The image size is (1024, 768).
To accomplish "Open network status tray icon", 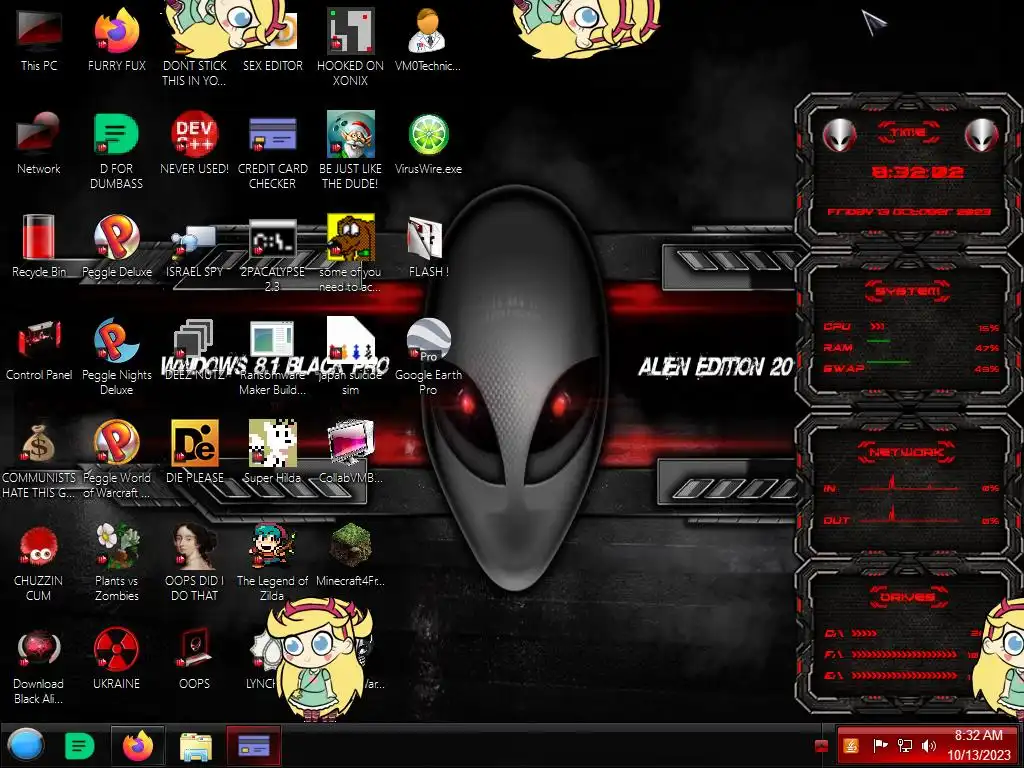I will point(904,745).
